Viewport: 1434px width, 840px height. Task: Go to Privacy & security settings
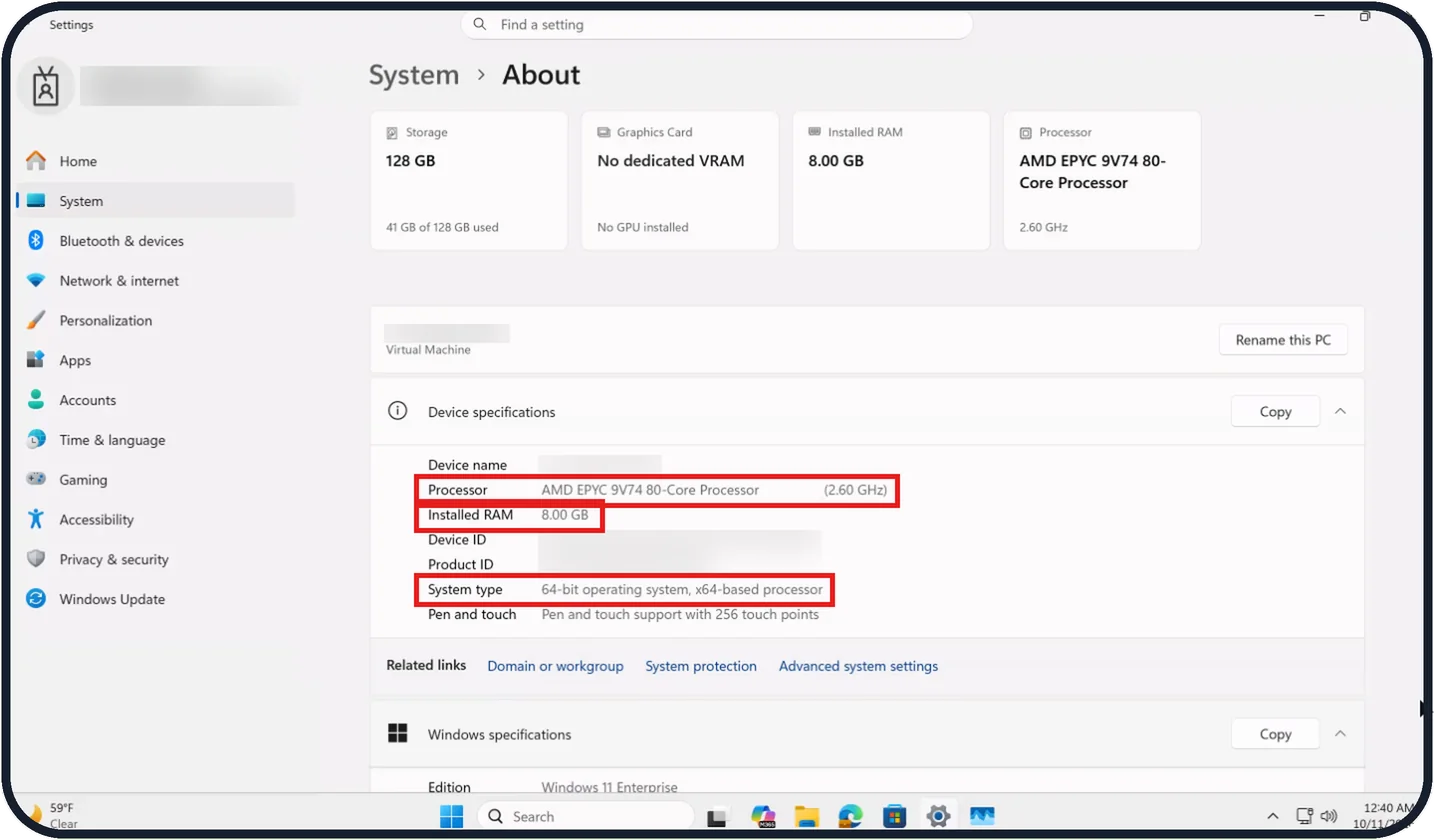pos(156,560)
